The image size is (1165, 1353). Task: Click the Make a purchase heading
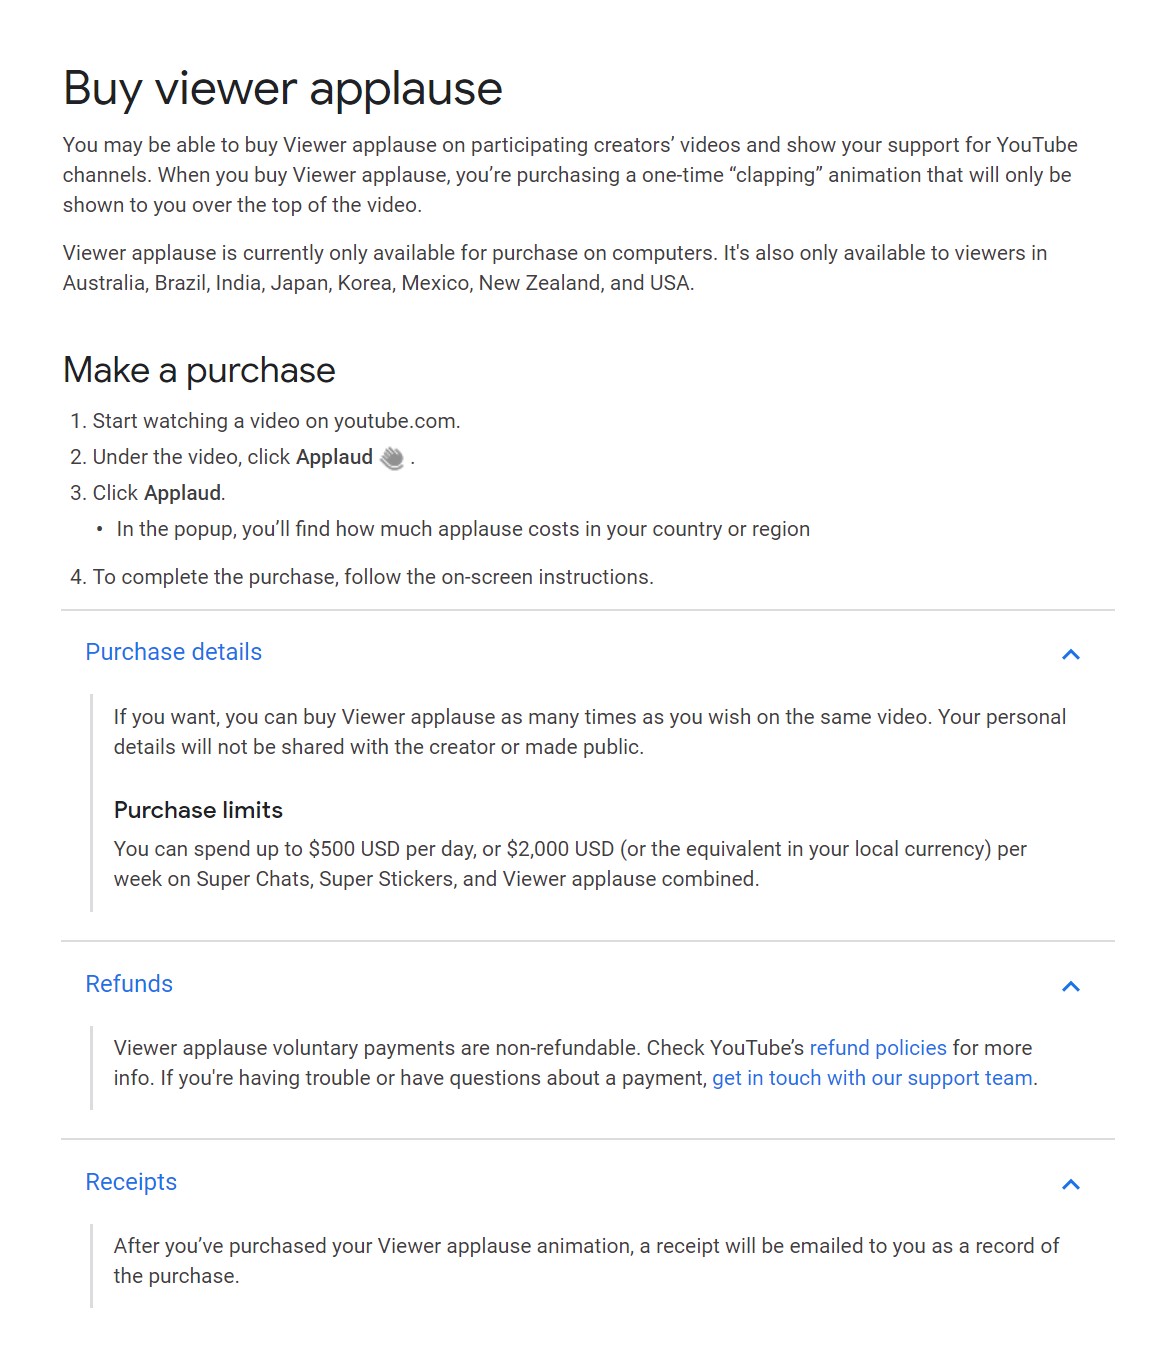[199, 370]
